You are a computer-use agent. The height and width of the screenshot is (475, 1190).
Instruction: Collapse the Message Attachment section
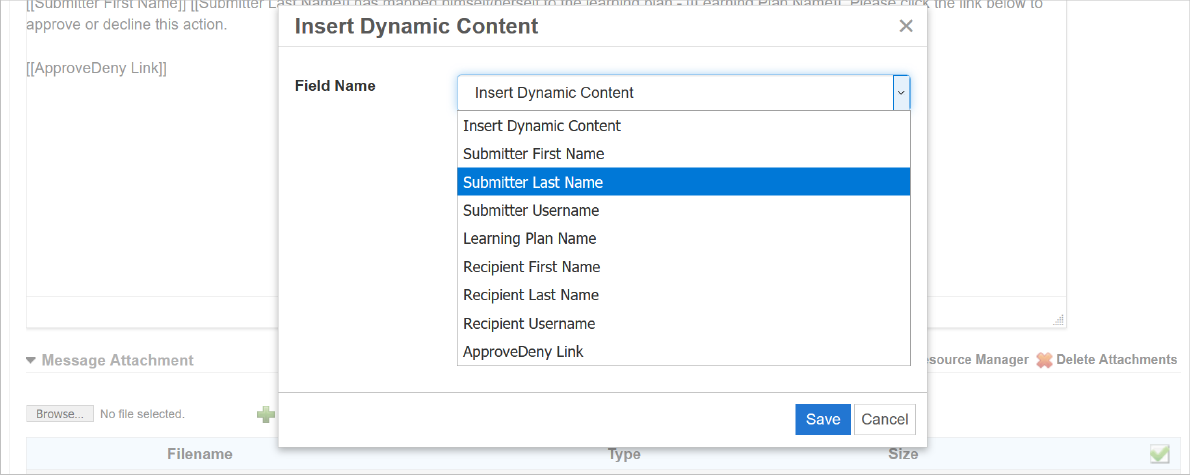pos(31,360)
